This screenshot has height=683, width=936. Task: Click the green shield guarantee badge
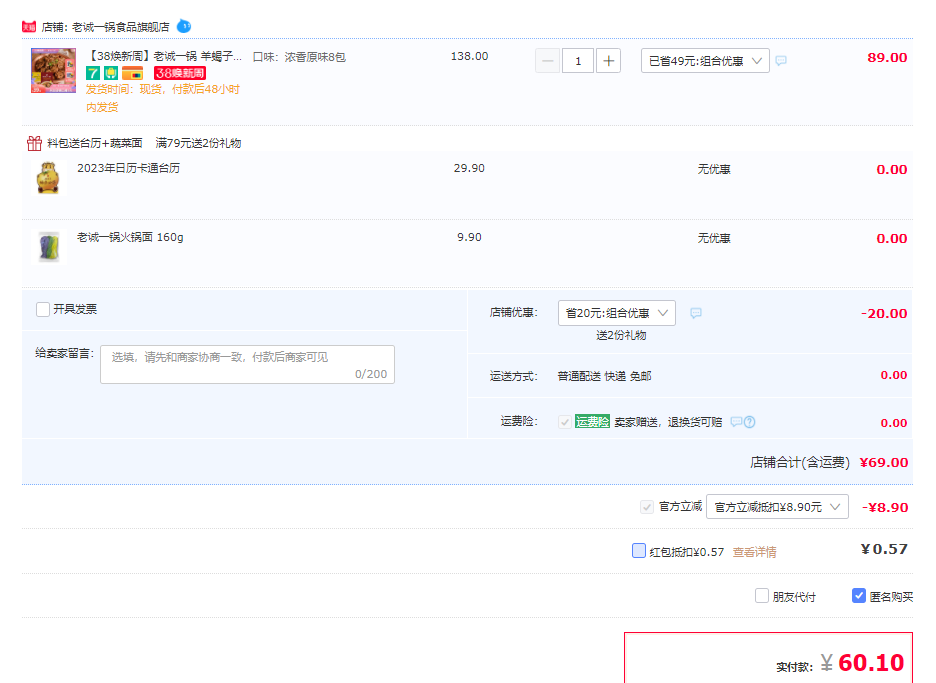coord(111,73)
